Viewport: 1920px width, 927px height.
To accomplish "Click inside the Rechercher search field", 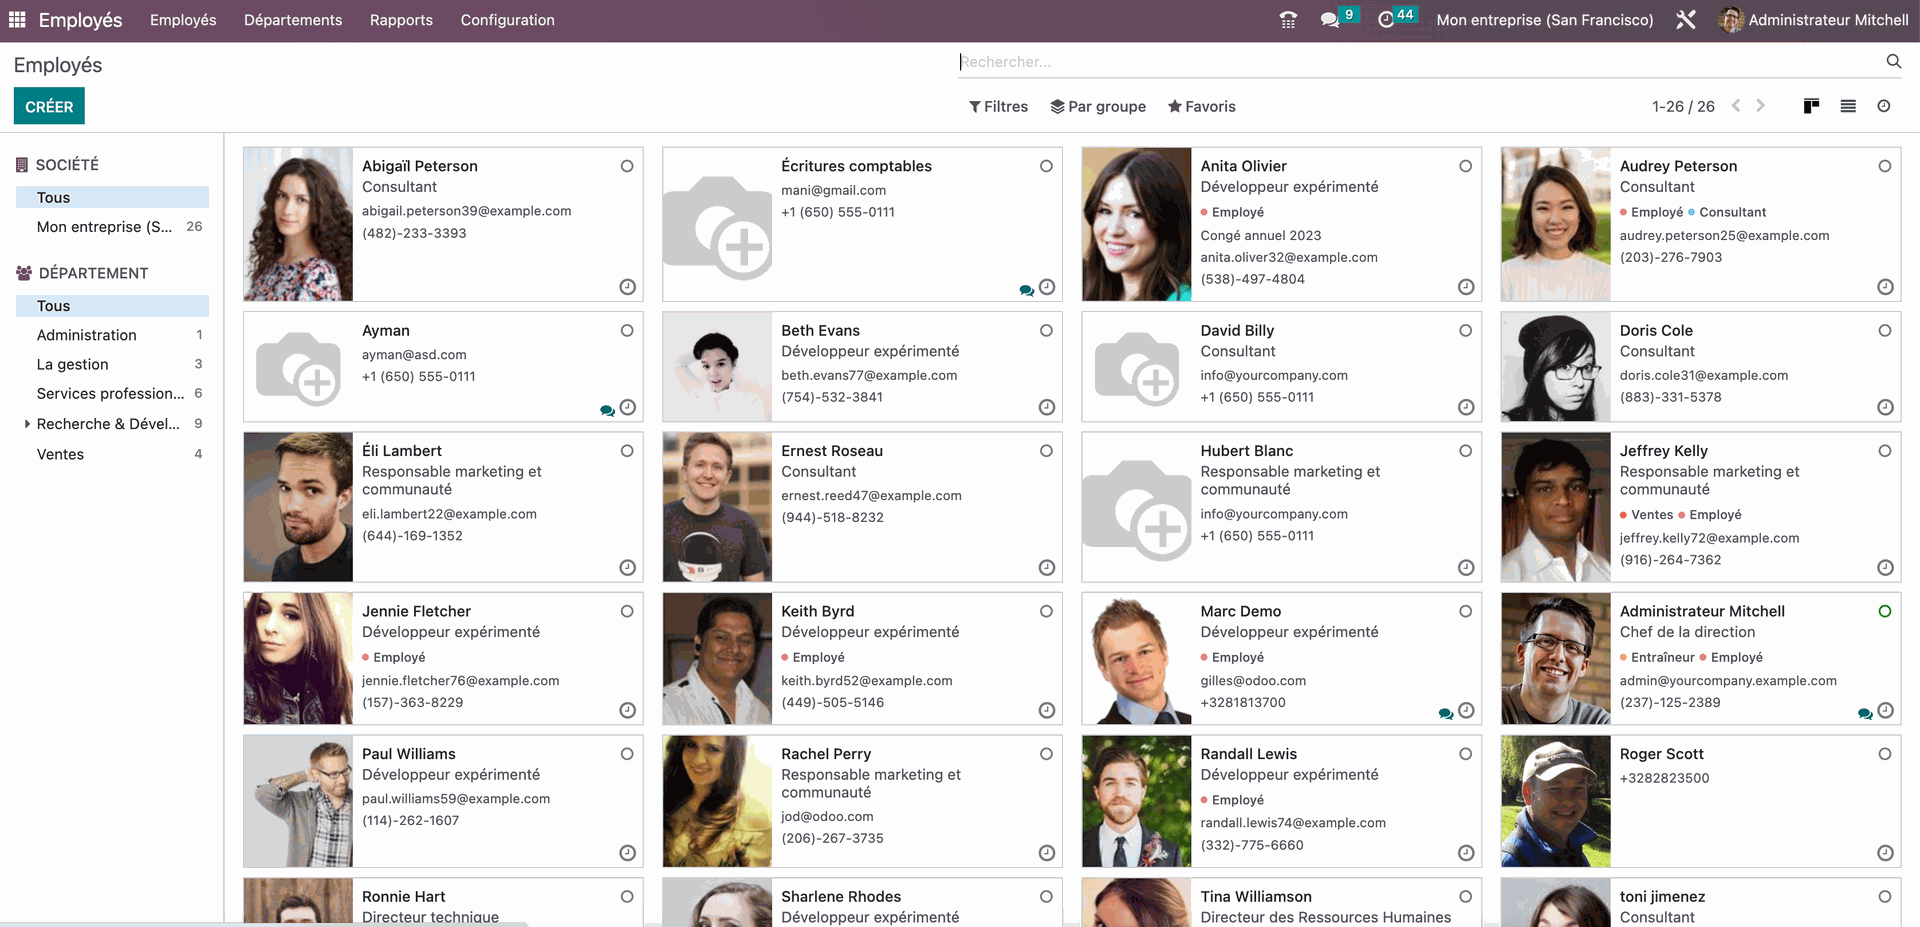I will (x=1200, y=61).
